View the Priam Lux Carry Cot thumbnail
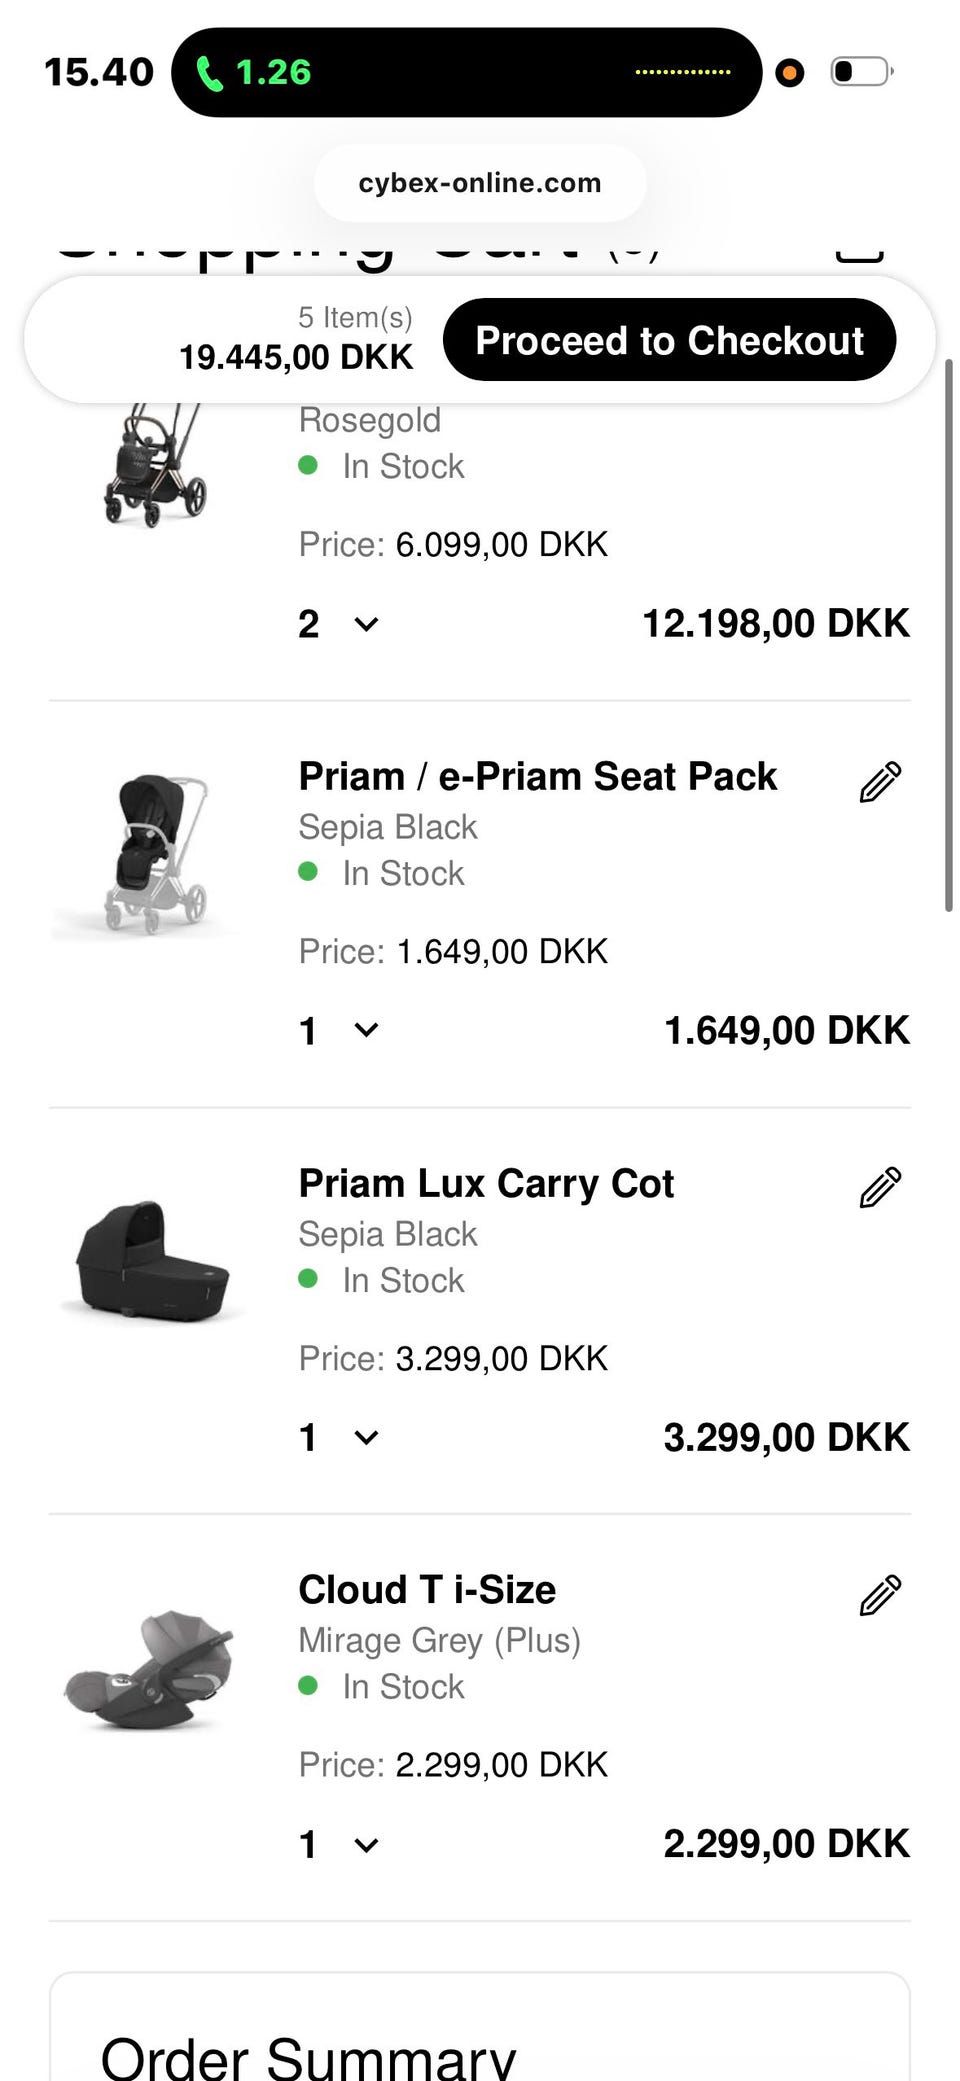This screenshot has height=2081, width=960. coord(152,1260)
